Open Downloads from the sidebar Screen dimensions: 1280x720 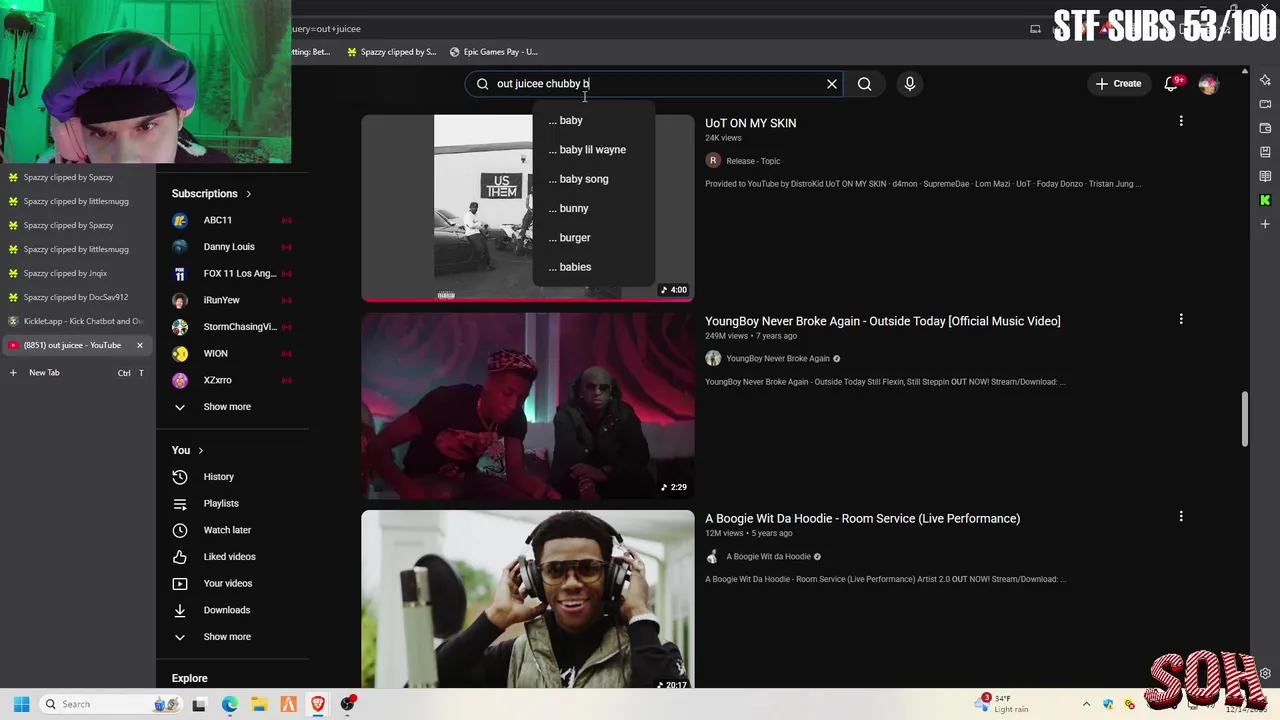click(232, 610)
